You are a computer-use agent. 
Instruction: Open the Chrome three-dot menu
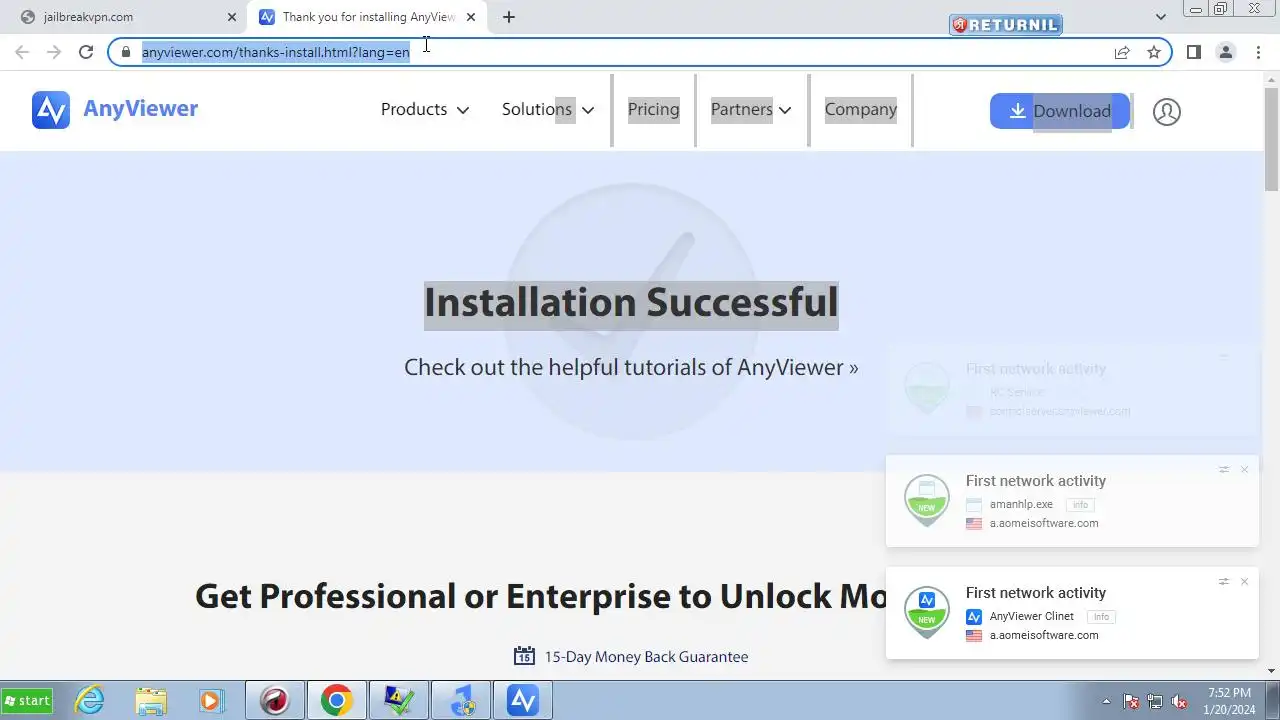(1257, 52)
